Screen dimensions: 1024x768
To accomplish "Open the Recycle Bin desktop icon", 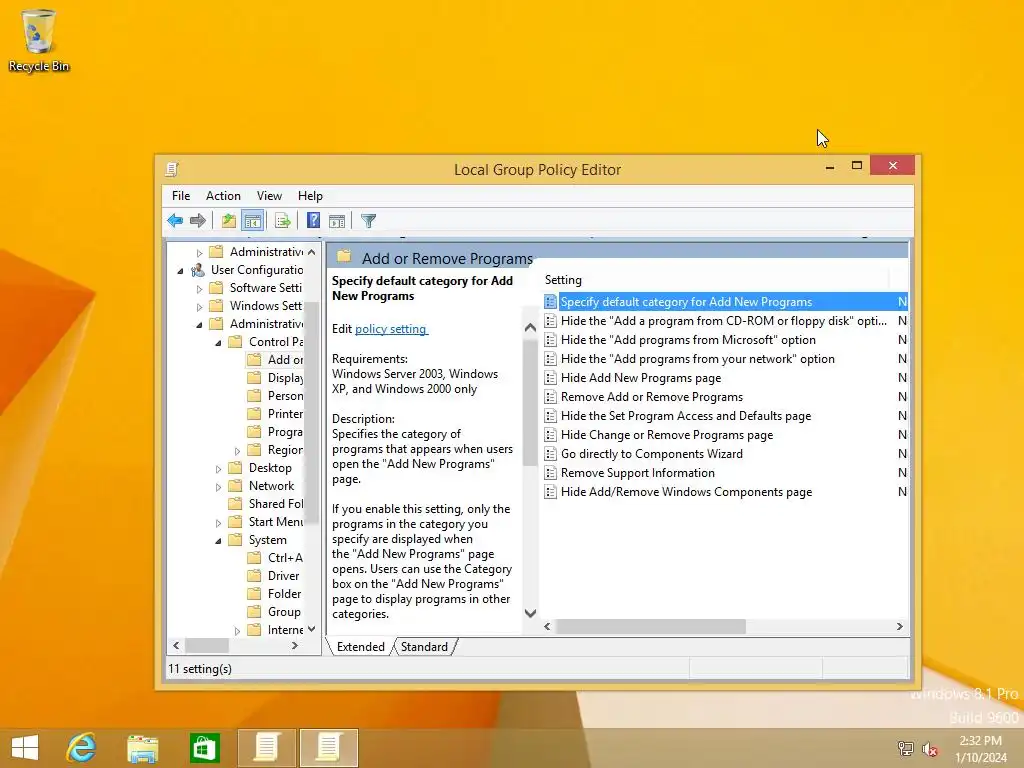I will (x=39, y=40).
